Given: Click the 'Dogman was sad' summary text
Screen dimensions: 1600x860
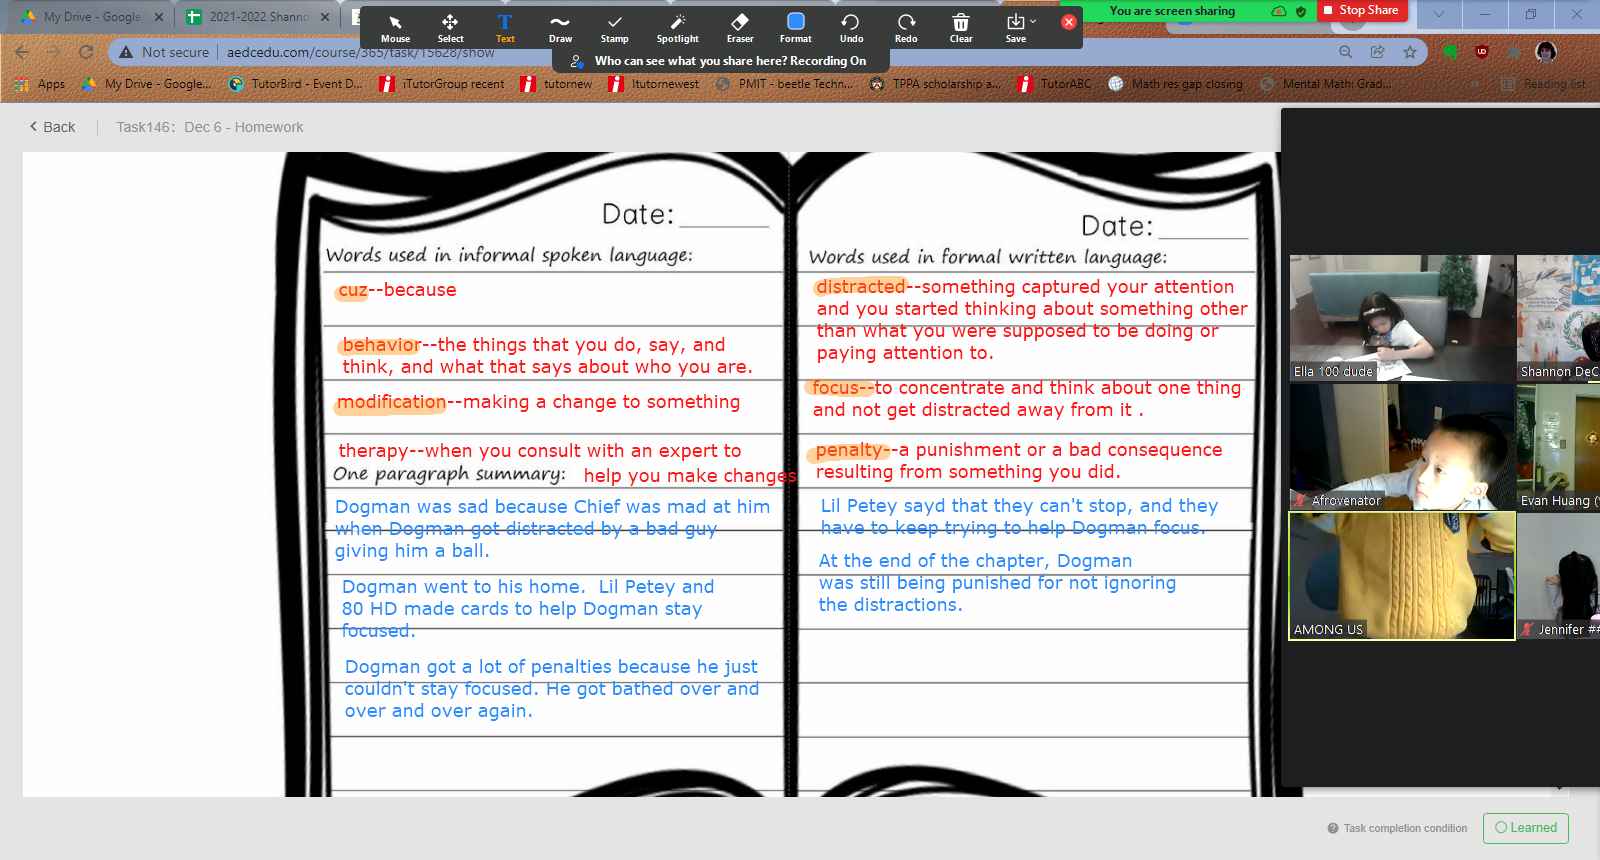Looking at the screenshot, I should [x=552, y=528].
